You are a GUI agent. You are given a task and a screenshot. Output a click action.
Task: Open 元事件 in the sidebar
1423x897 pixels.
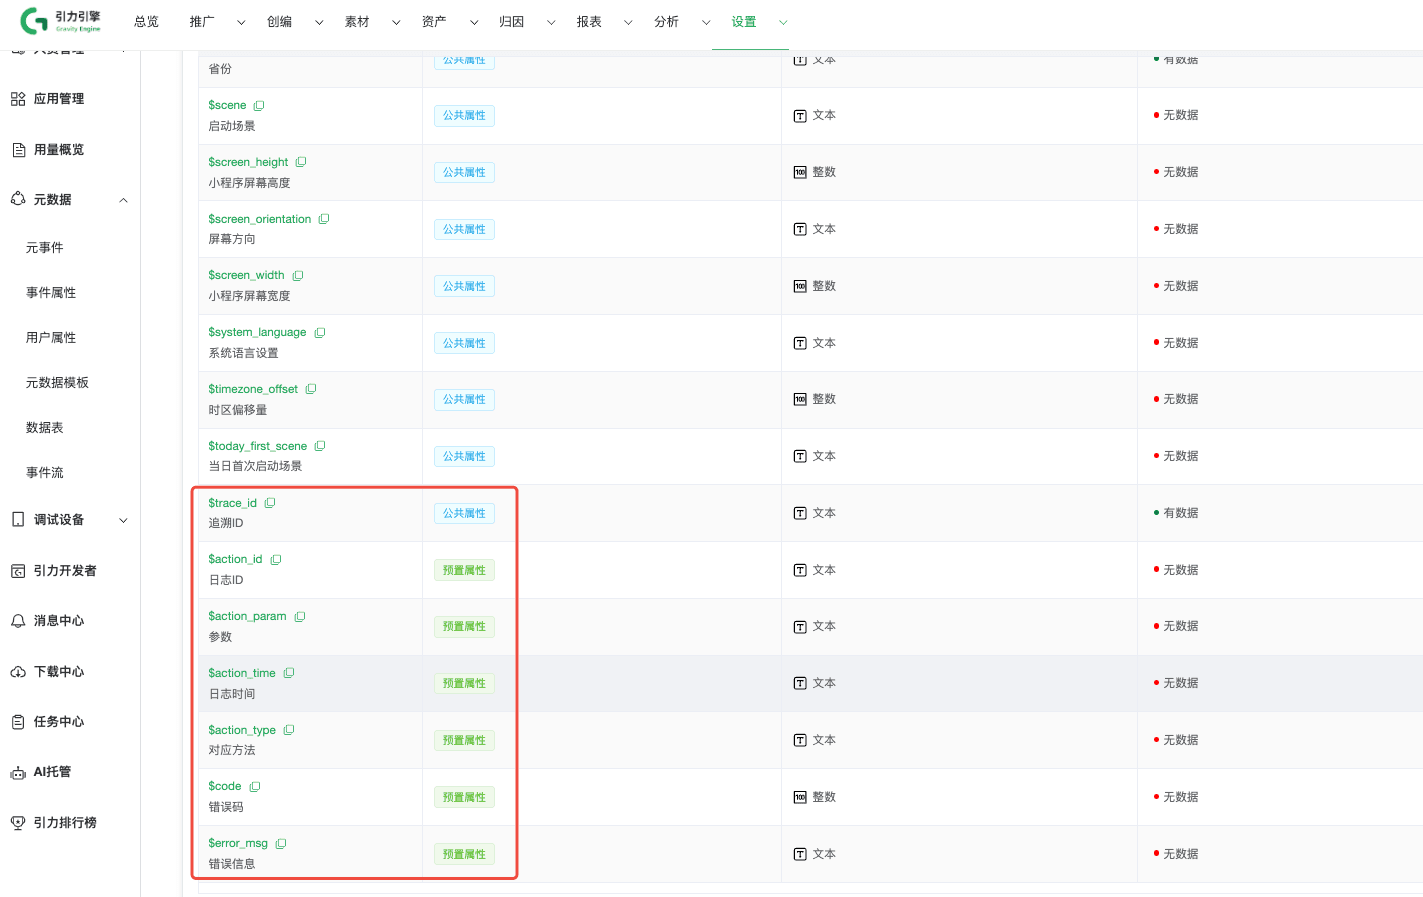[x=45, y=248]
